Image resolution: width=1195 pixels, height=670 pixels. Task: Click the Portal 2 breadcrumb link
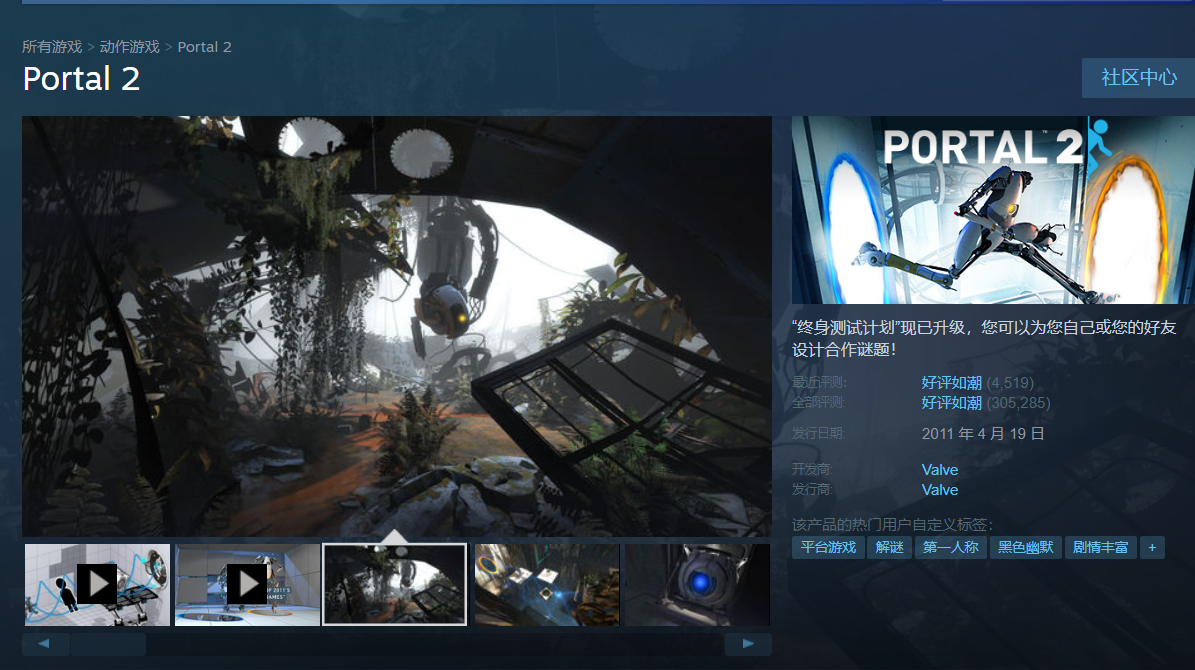click(x=204, y=47)
